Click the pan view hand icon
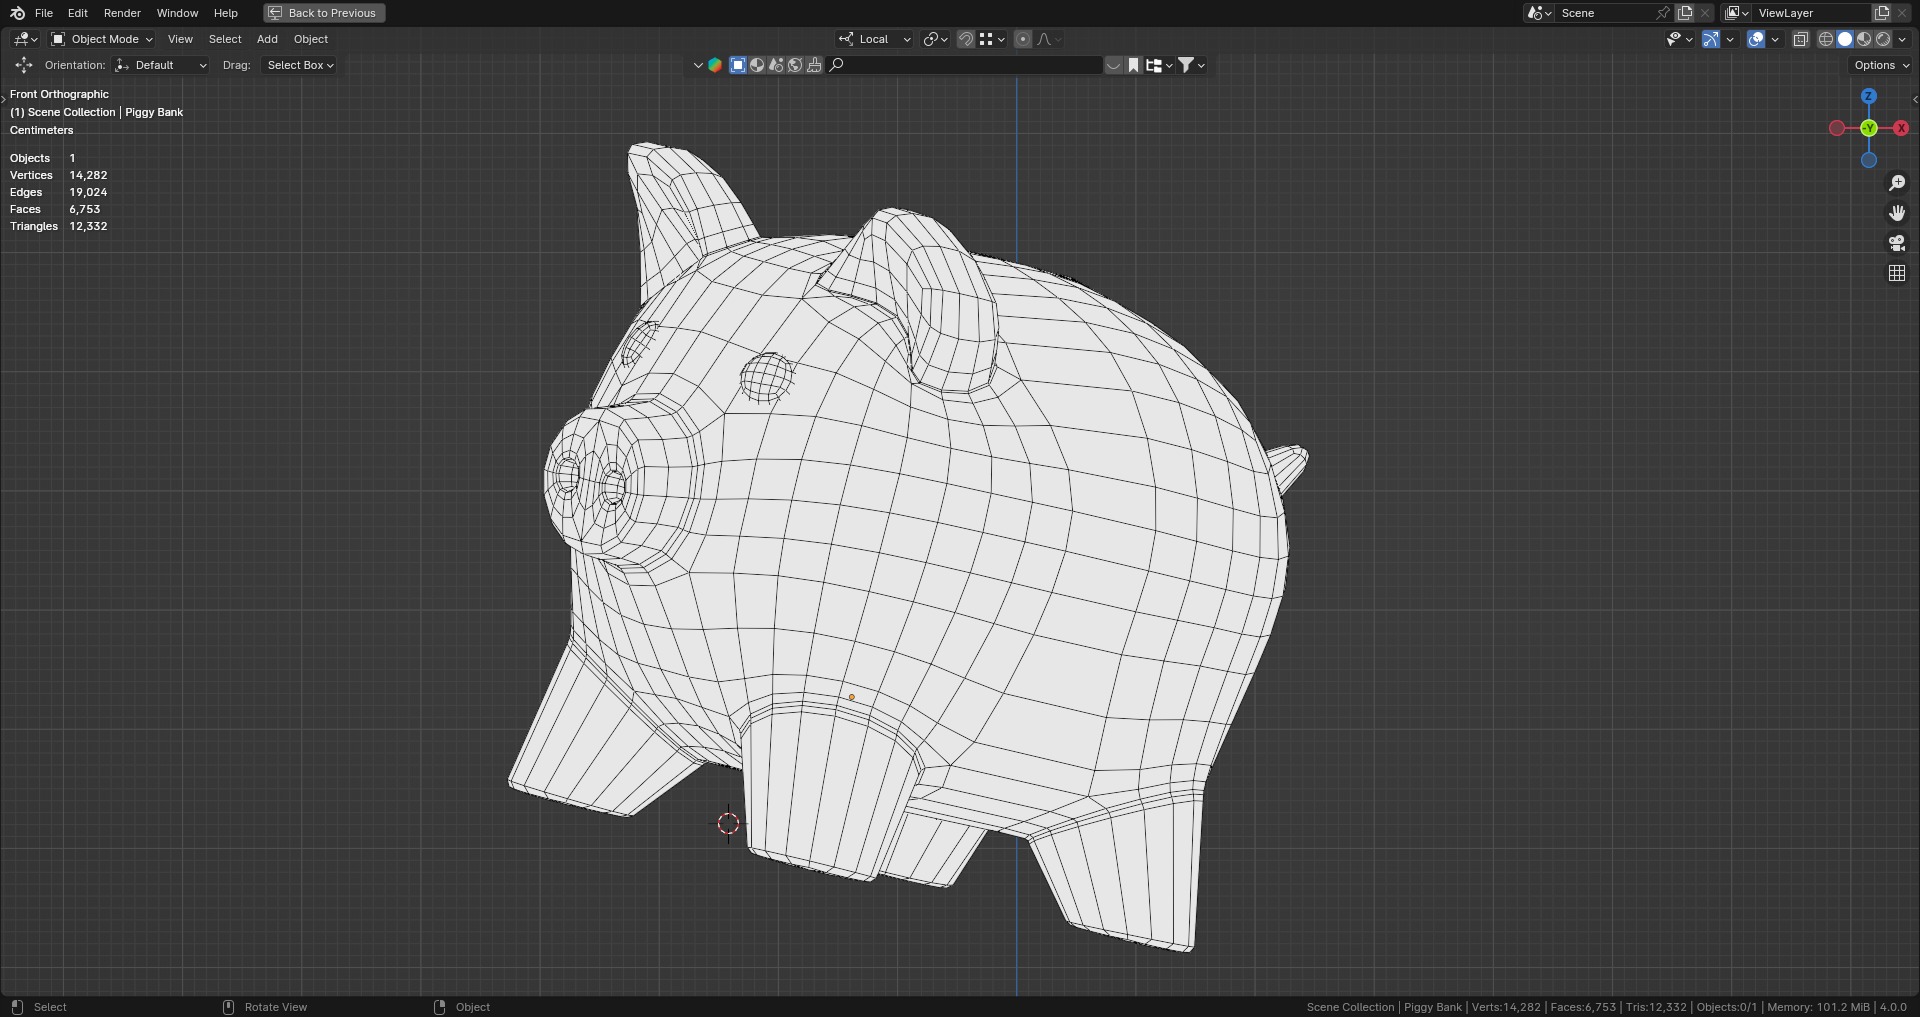 pyautogui.click(x=1897, y=213)
